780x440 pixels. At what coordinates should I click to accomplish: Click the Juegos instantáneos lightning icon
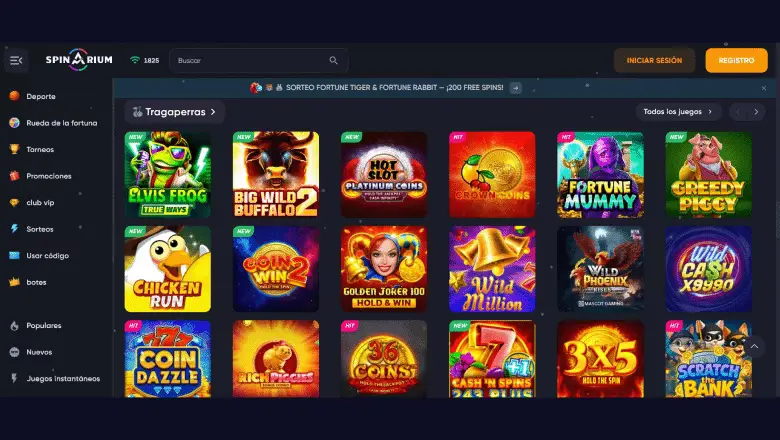(14, 378)
